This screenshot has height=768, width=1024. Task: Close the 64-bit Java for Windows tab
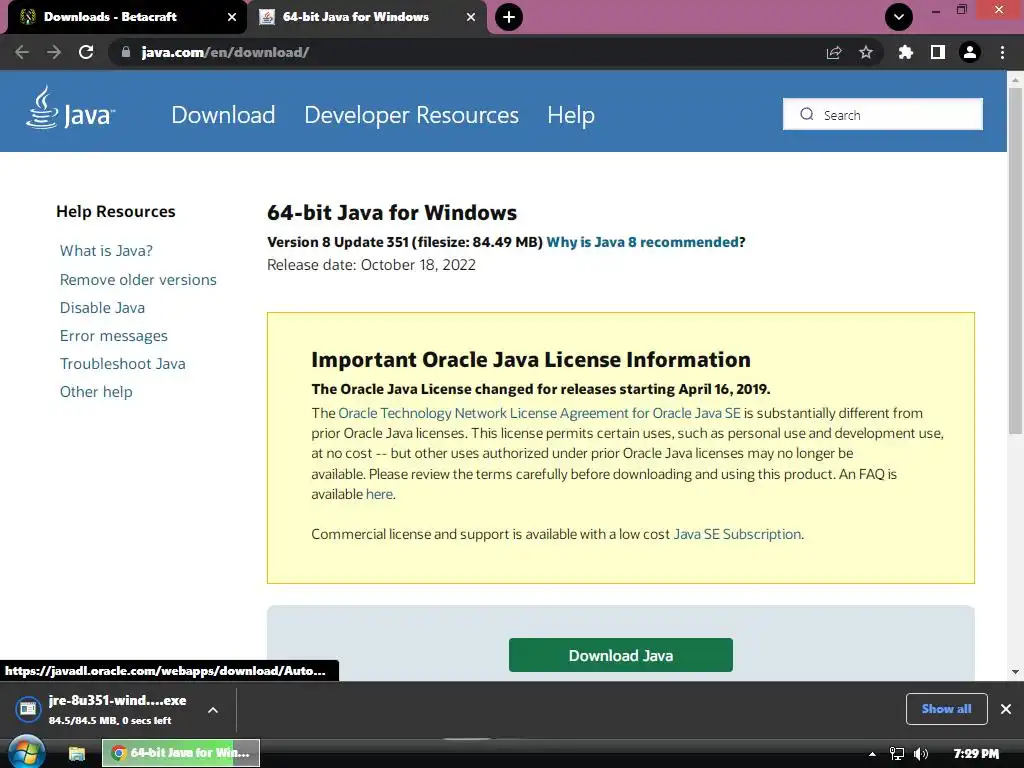click(471, 17)
